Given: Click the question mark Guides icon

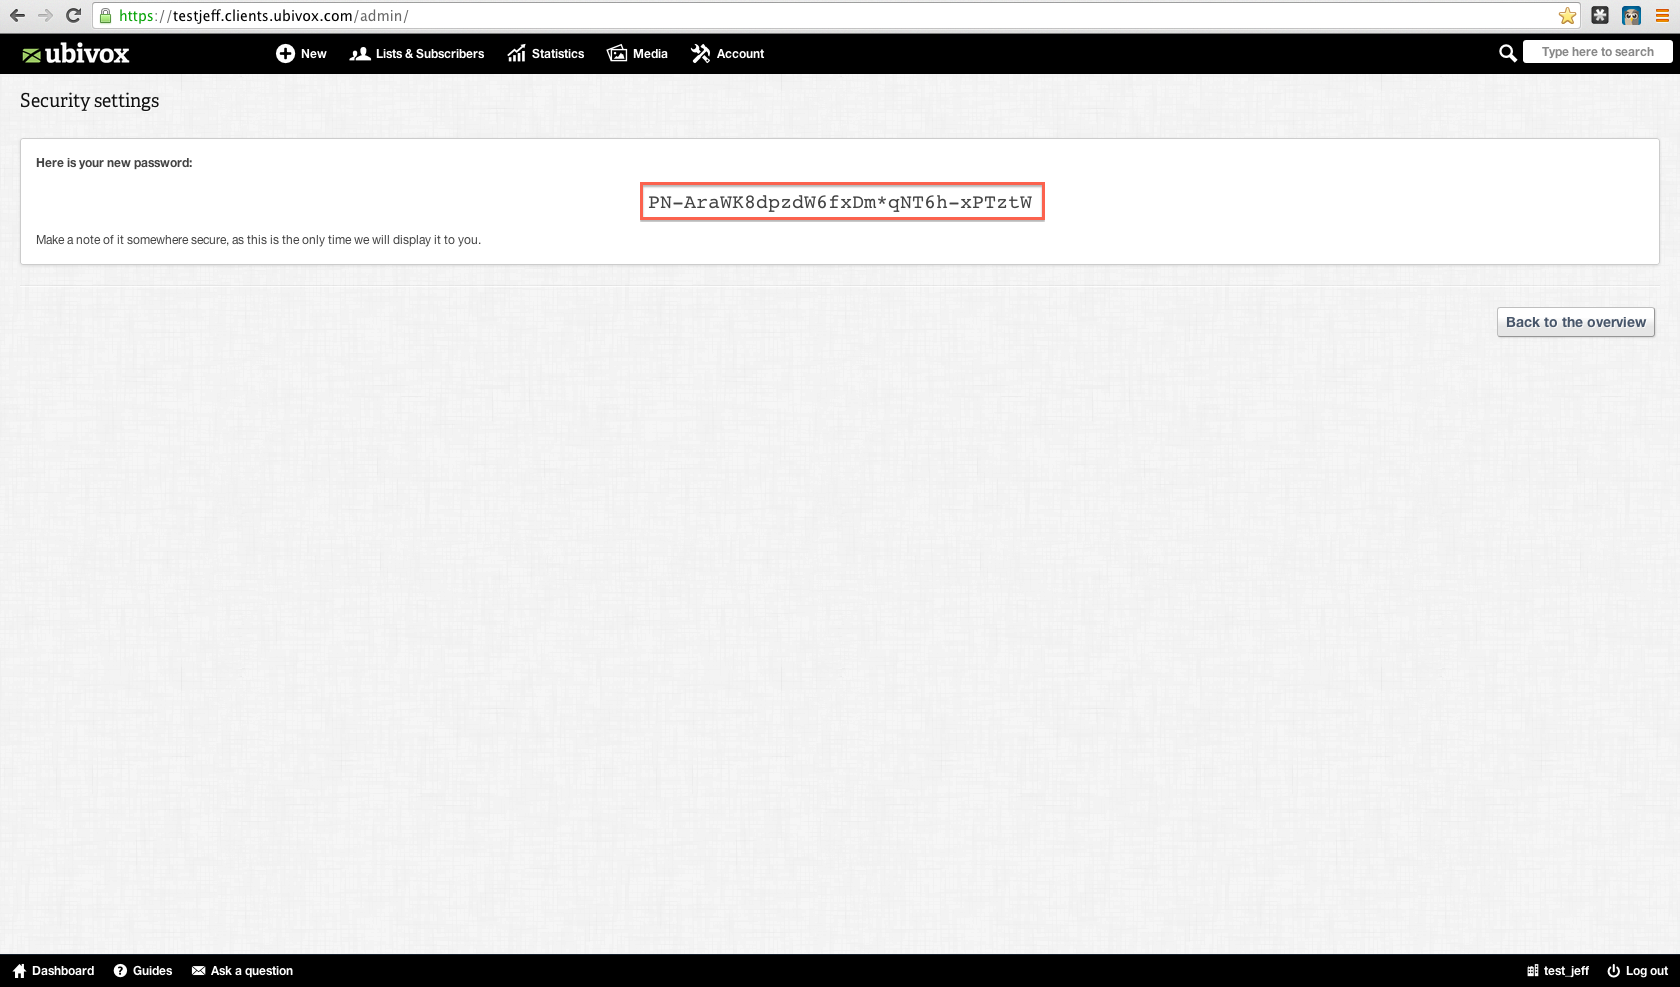Looking at the screenshot, I should (x=120, y=971).
